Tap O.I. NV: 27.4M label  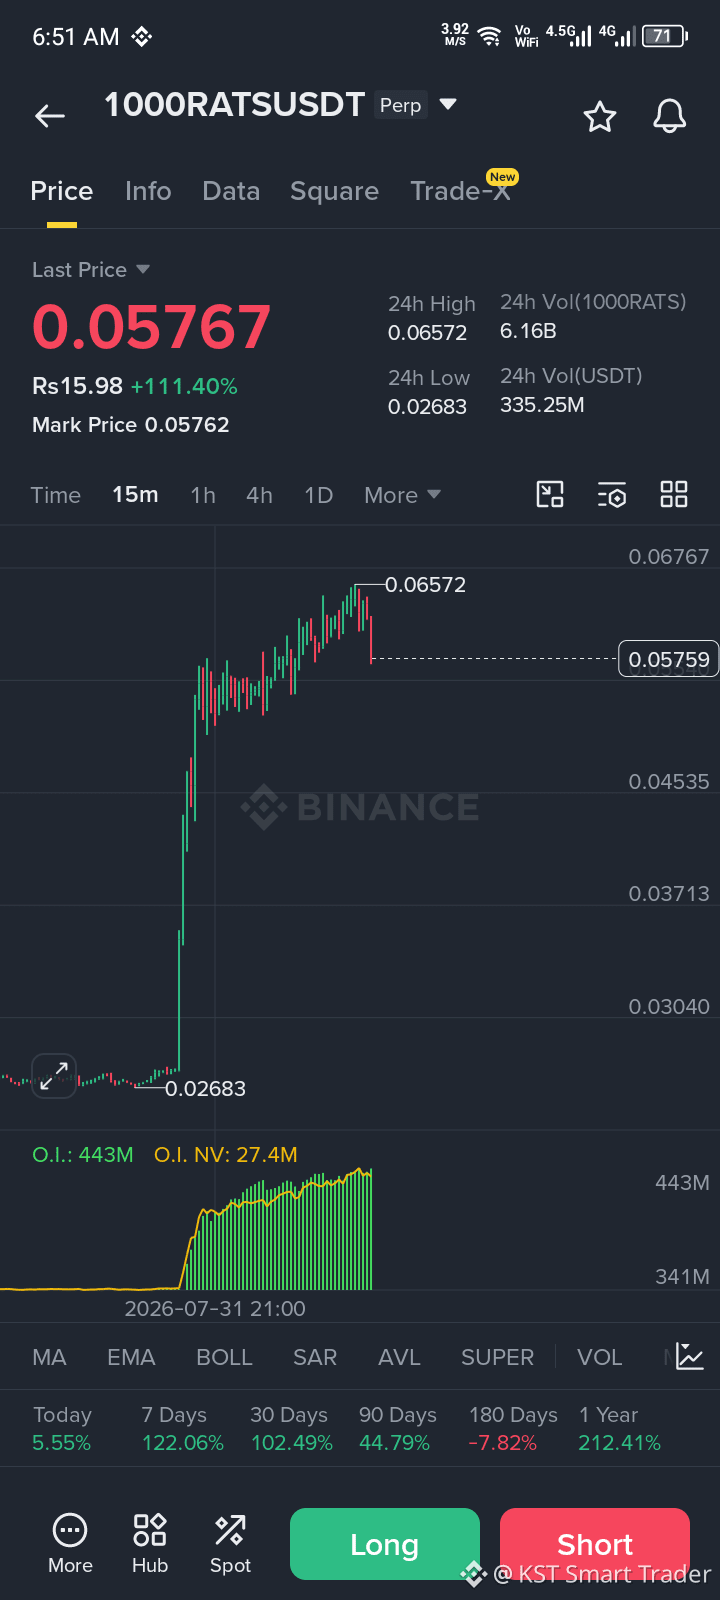point(226,1154)
